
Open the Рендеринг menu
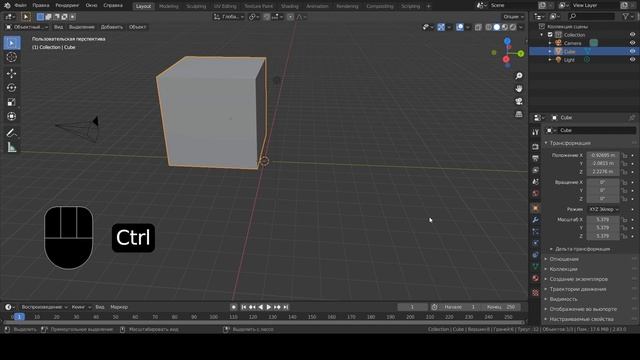tap(67, 6)
